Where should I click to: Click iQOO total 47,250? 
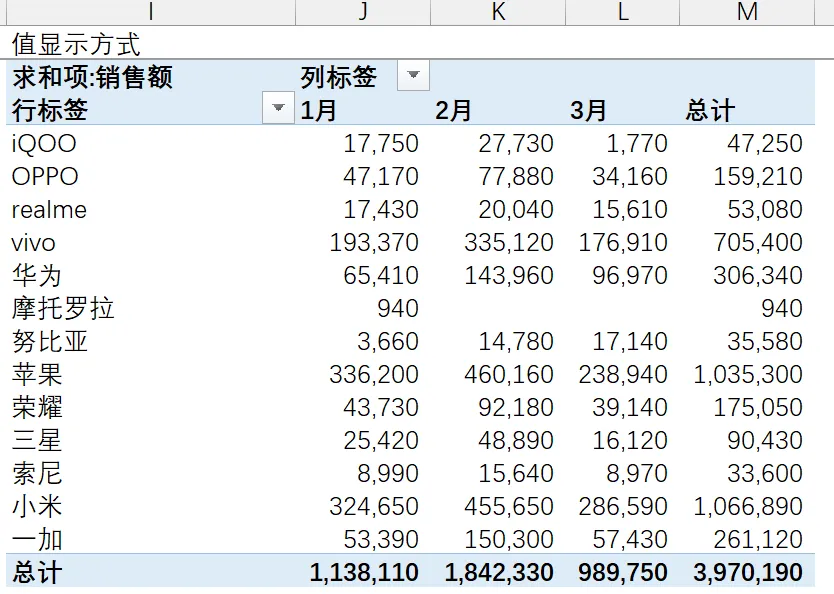(765, 144)
